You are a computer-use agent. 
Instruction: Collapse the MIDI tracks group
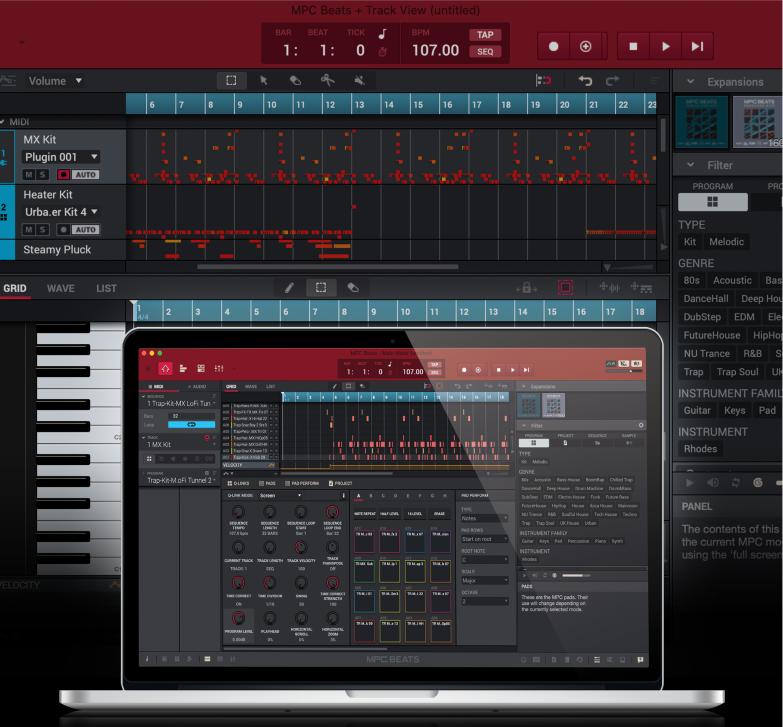point(2,122)
